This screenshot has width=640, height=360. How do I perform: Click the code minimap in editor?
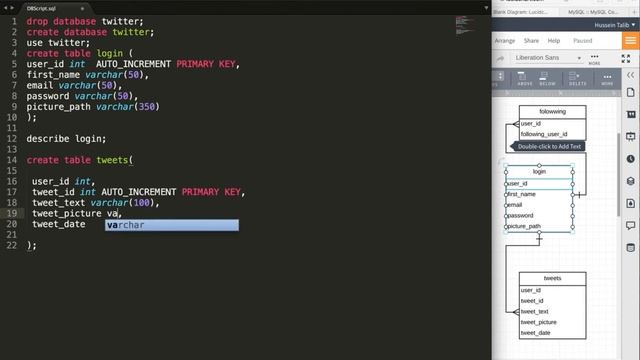coord(464,25)
